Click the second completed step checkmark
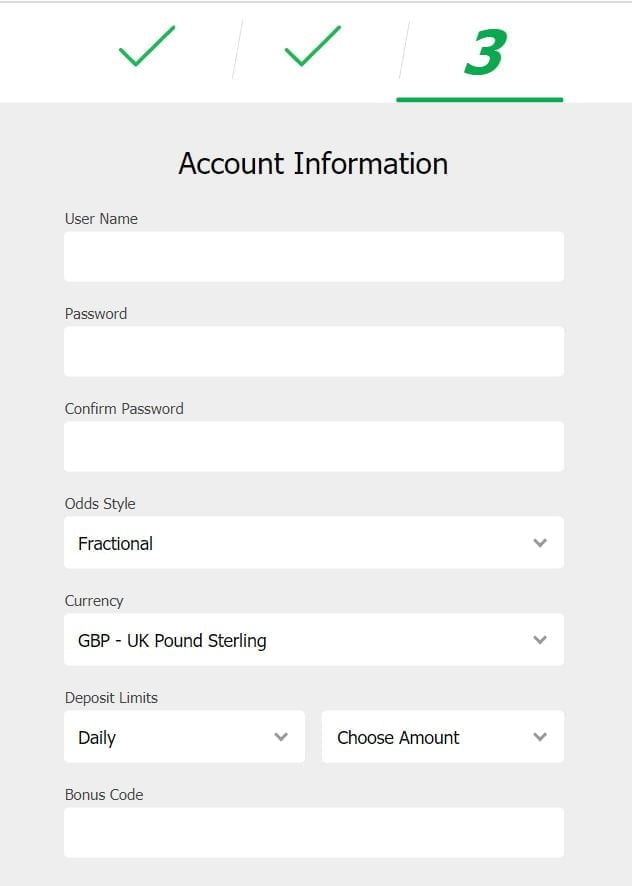 coord(312,47)
